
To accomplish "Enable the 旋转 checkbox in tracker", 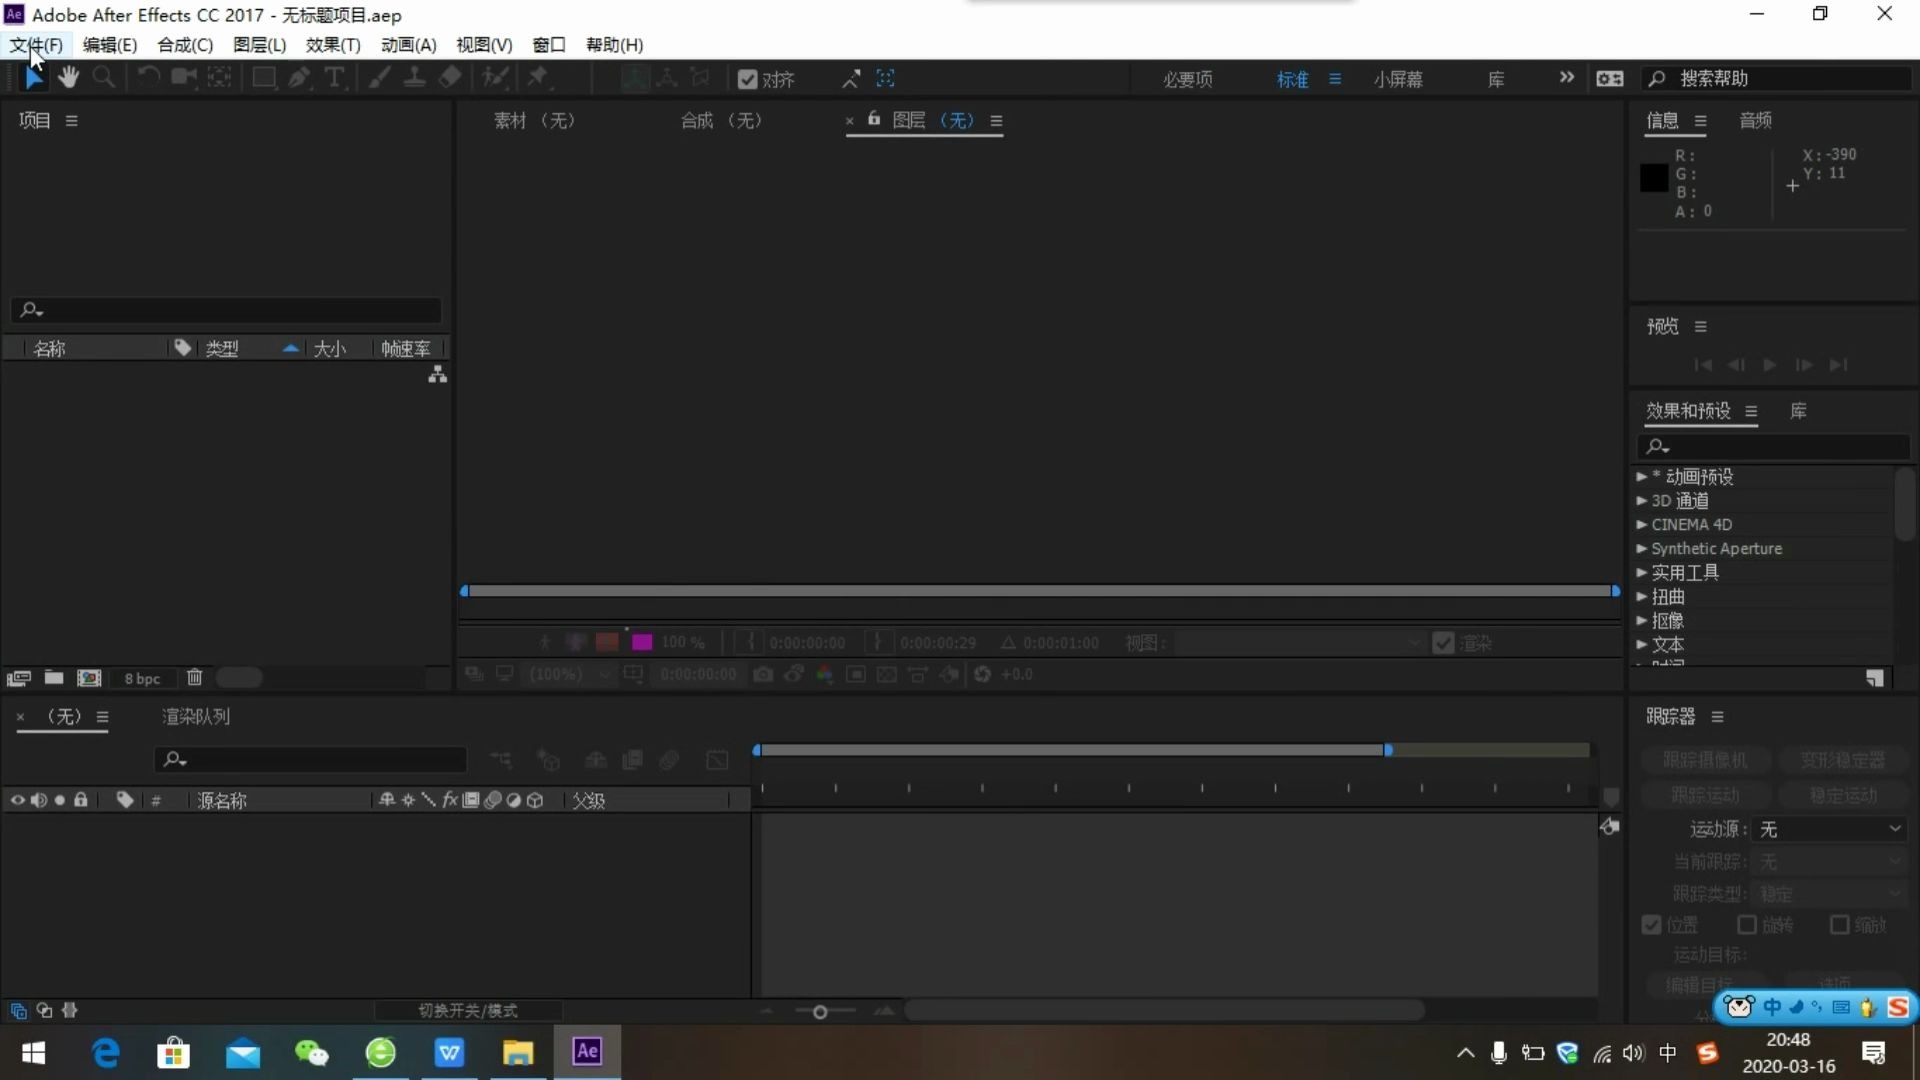I will tap(1747, 925).
